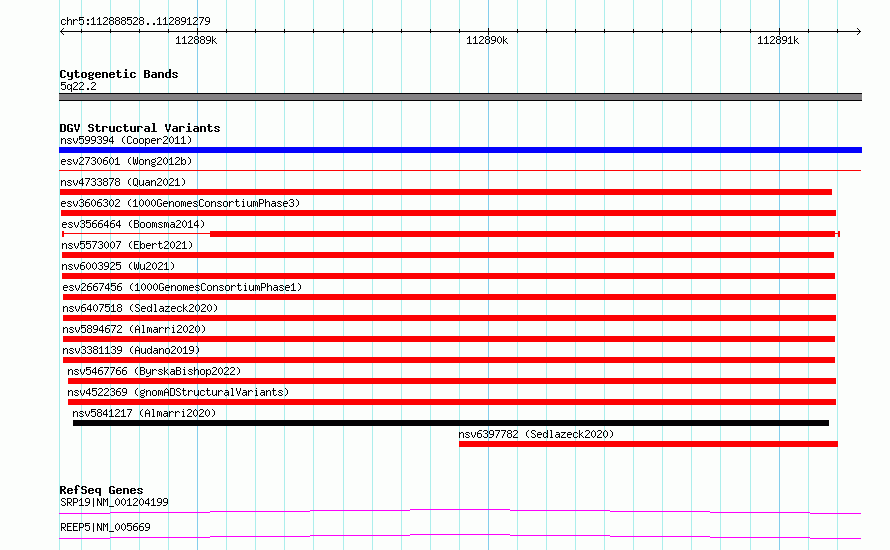Select the red nsv4522369 variant bar
This screenshot has height=550, width=890.
coord(452,402)
